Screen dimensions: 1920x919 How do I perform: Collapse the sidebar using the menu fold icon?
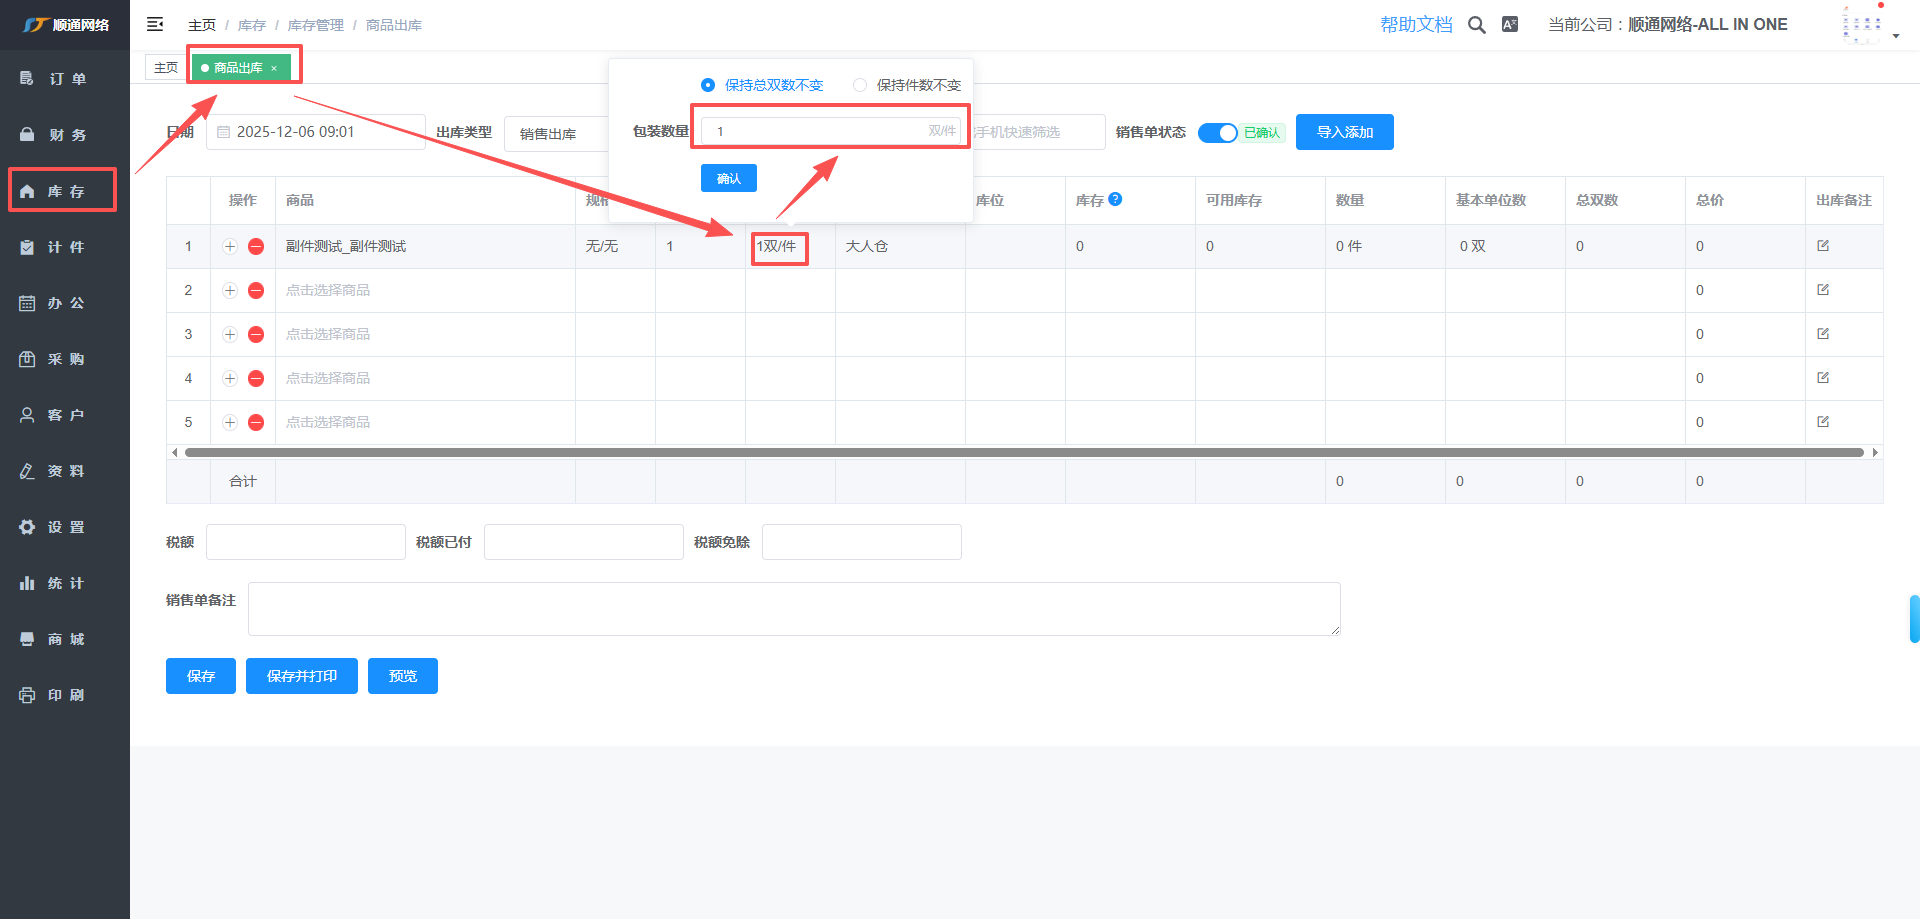155,24
